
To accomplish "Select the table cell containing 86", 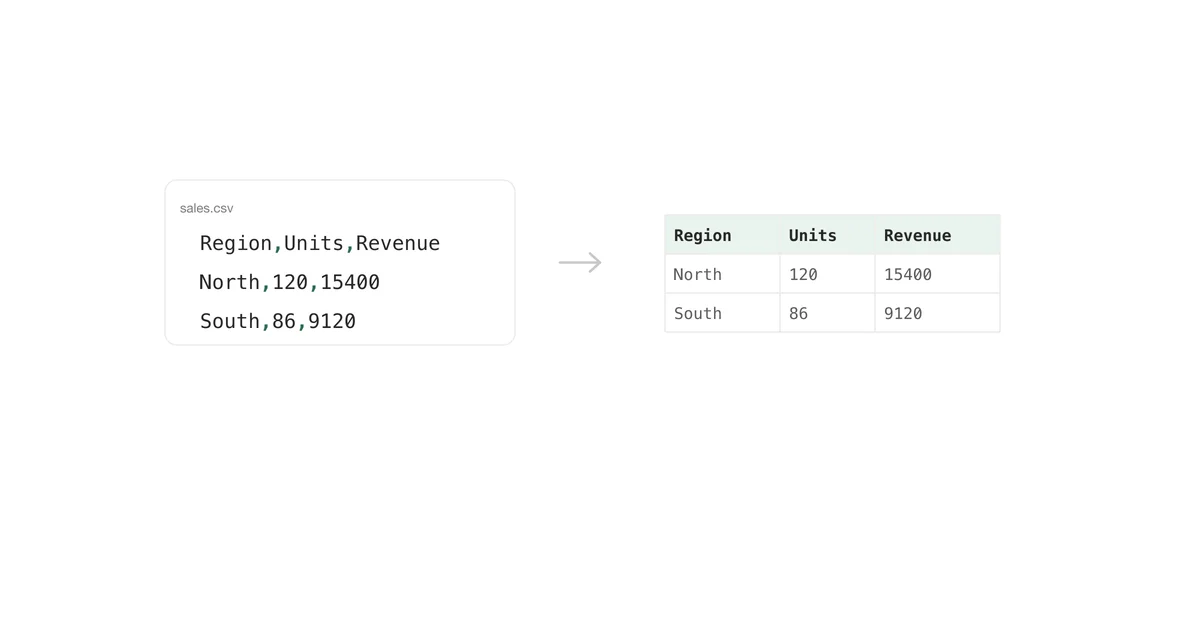I will click(827, 313).
